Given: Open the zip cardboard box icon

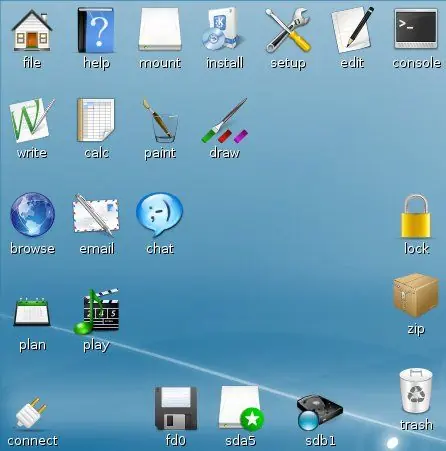Looking at the screenshot, I should pyautogui.click(x=416, y=295).
